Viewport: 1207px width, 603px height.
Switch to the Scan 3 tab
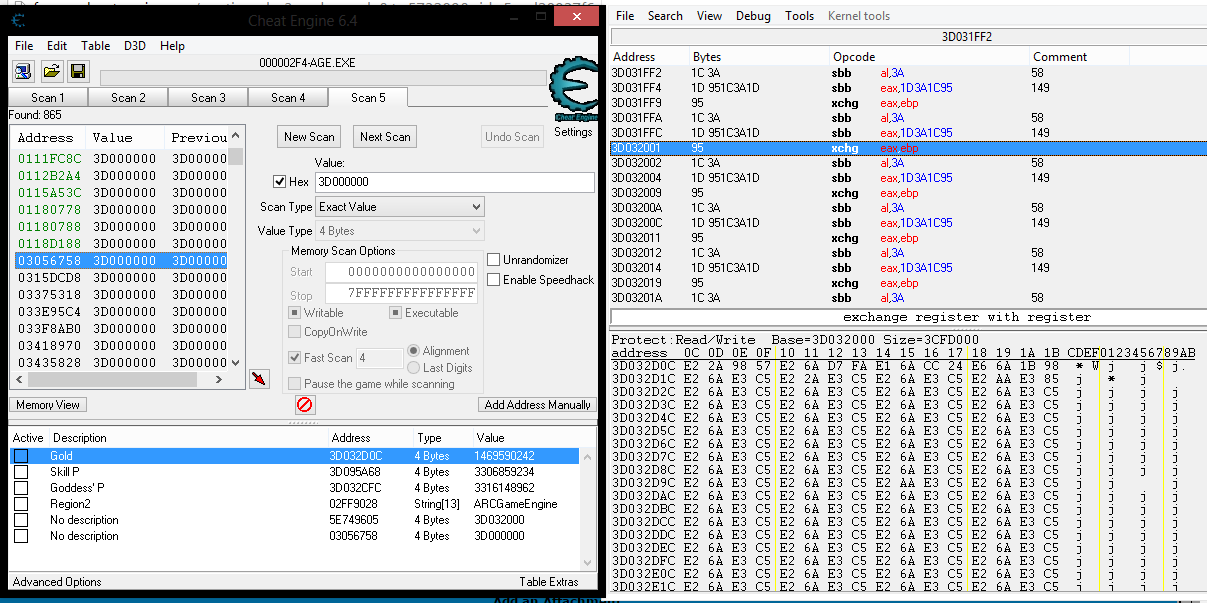pyautogui.click(x=208, y=97)
